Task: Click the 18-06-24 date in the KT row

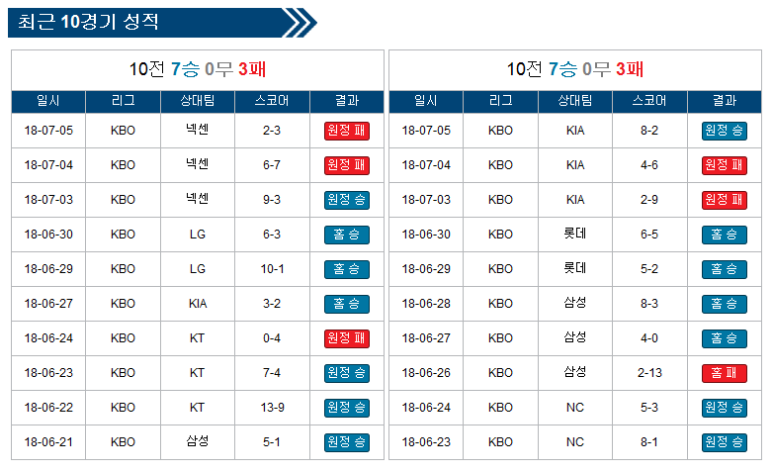Action: (48, 338)
